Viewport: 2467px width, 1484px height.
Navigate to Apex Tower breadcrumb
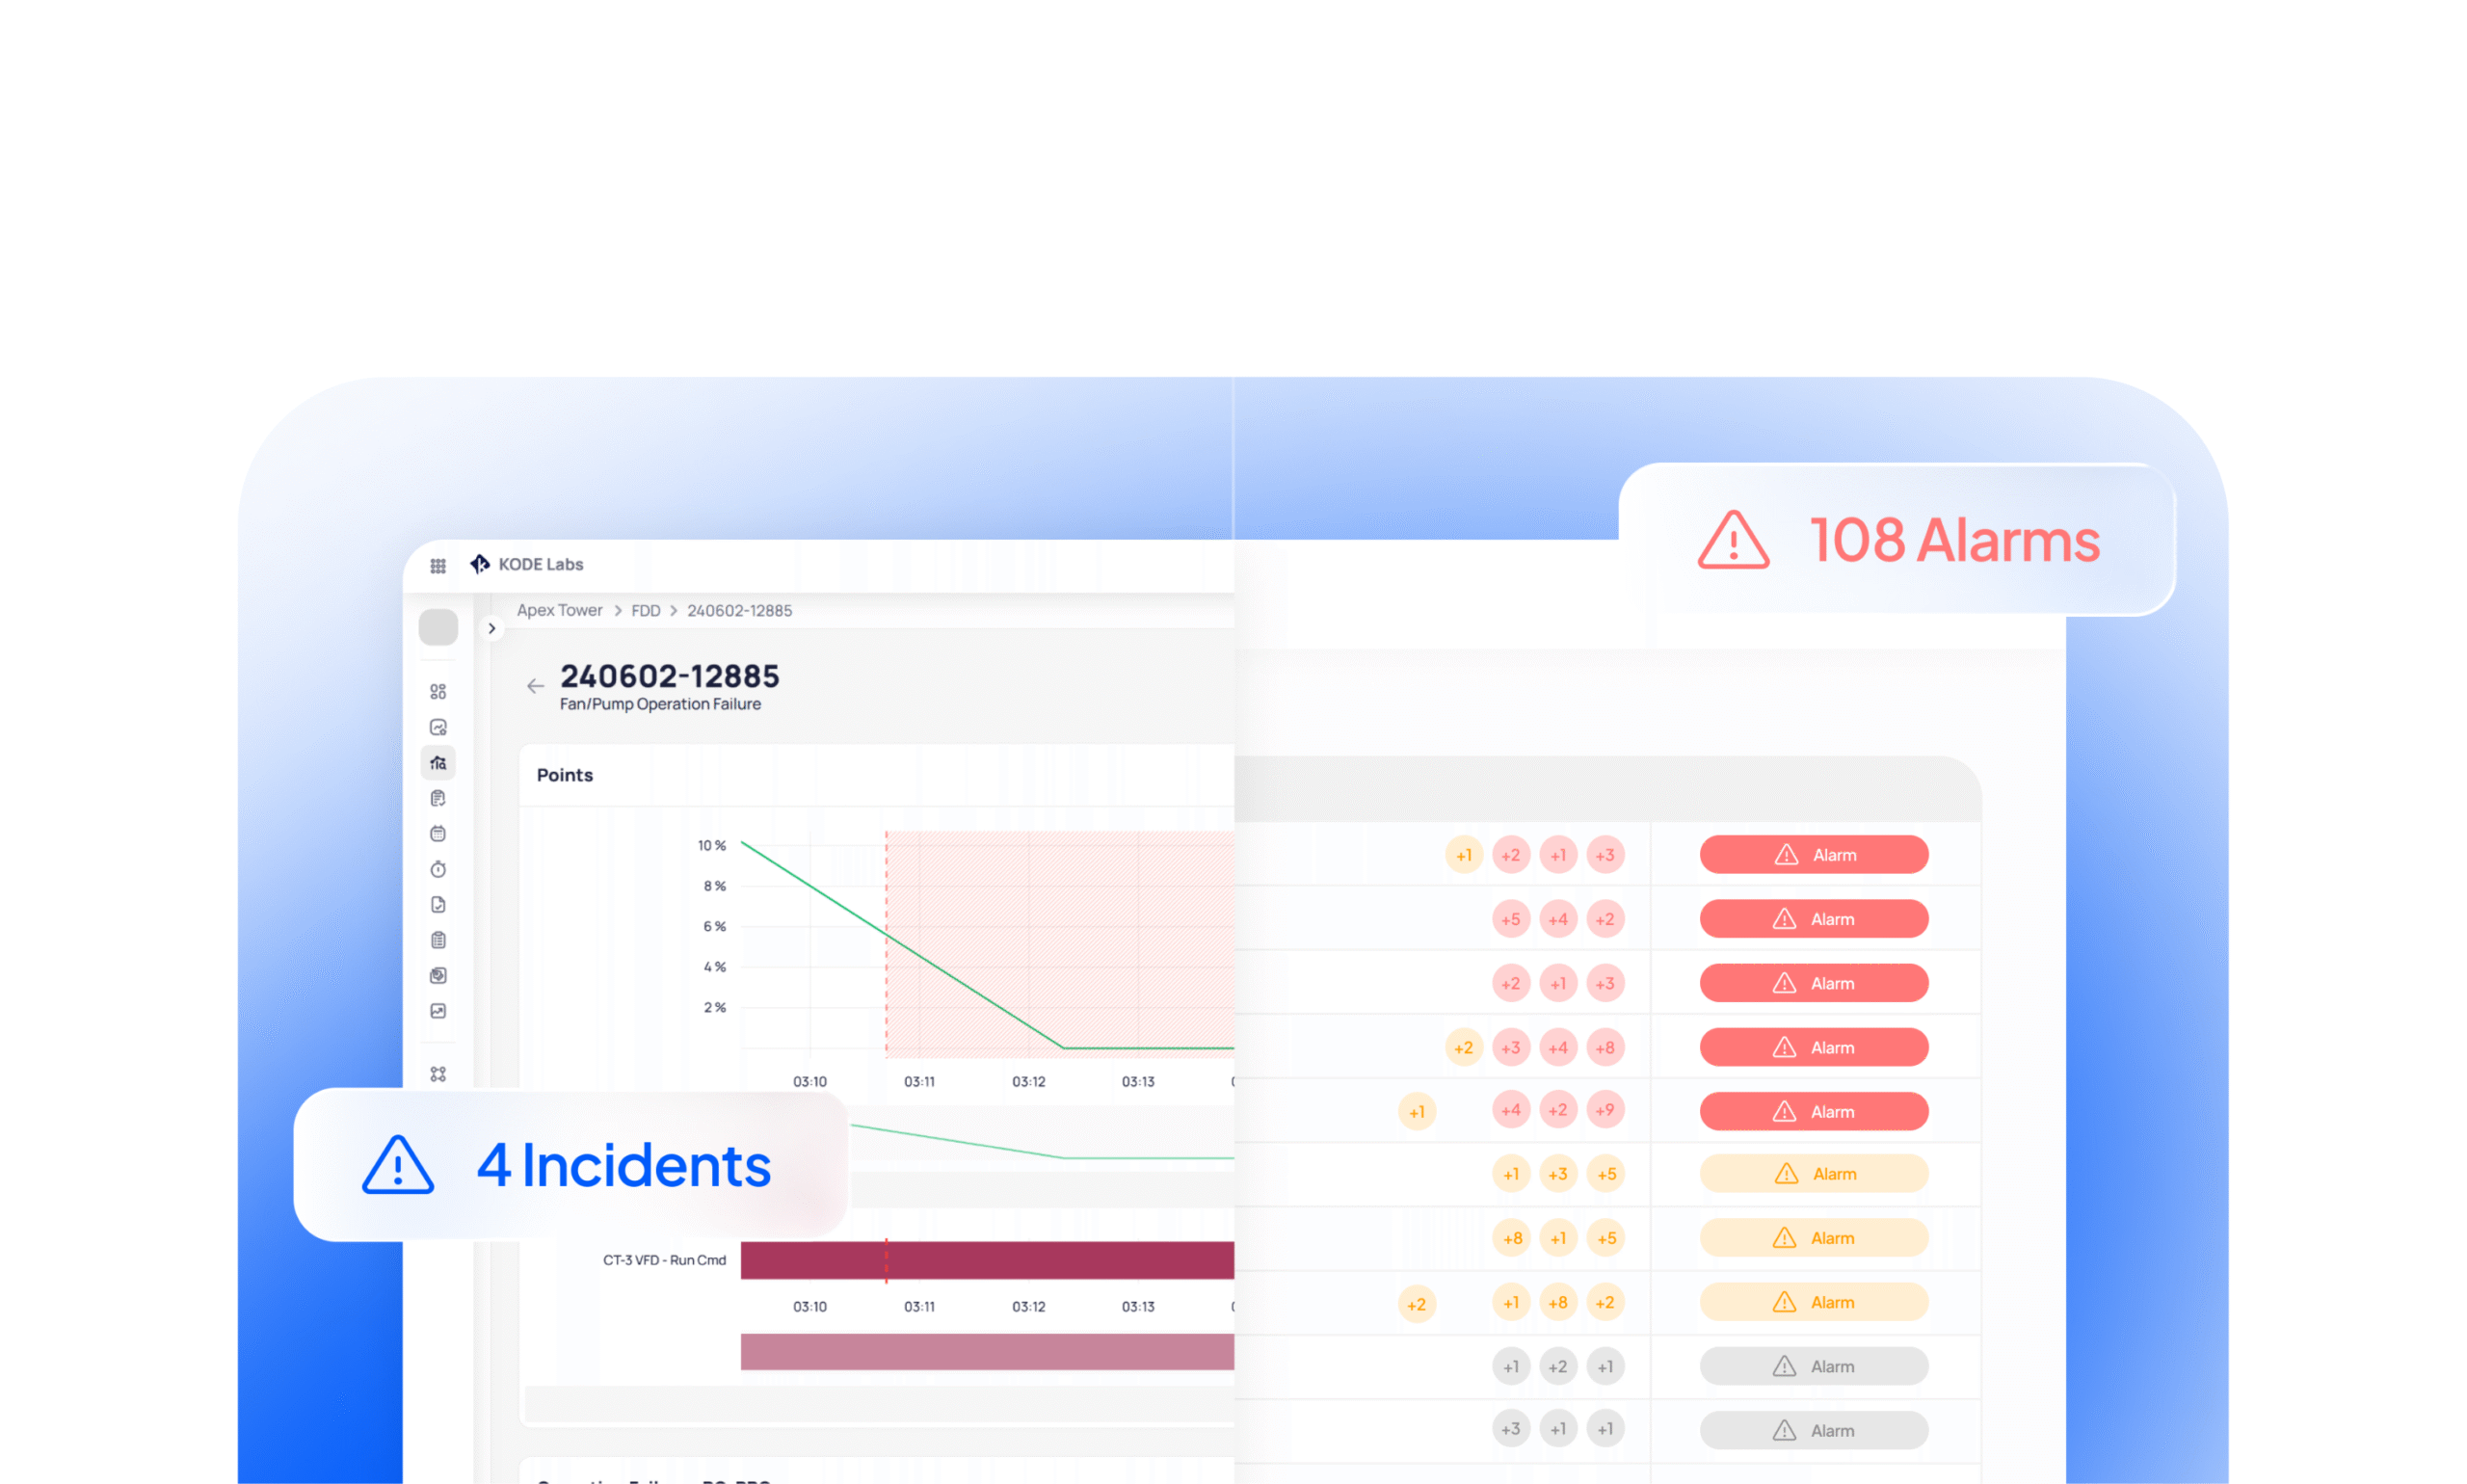(x=559, y=610)
